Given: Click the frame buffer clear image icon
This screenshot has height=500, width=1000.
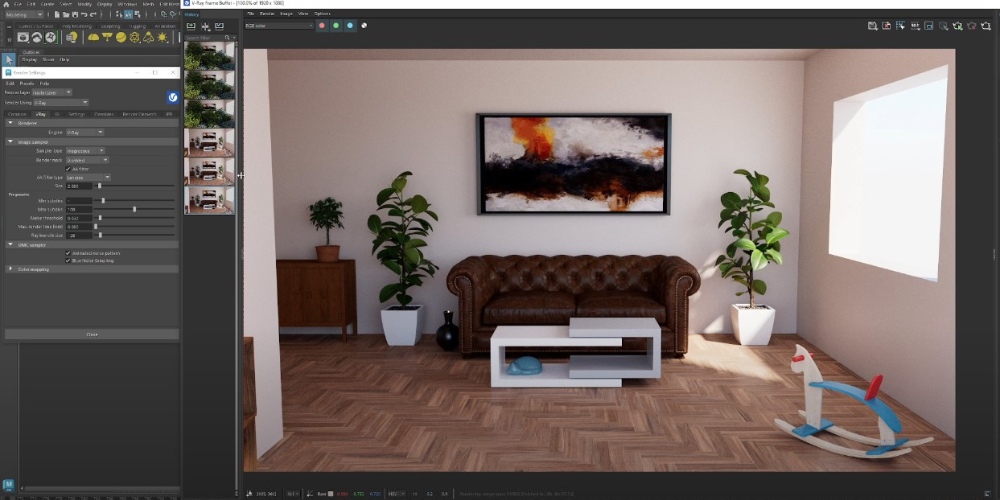Looking at the screenshot, I should (886, 26).
